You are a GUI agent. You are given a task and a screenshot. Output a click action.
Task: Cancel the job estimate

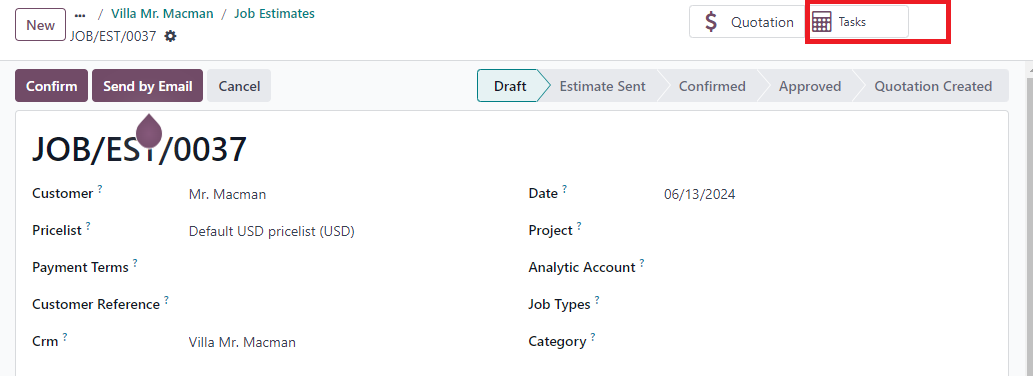[x=239, y=86]
